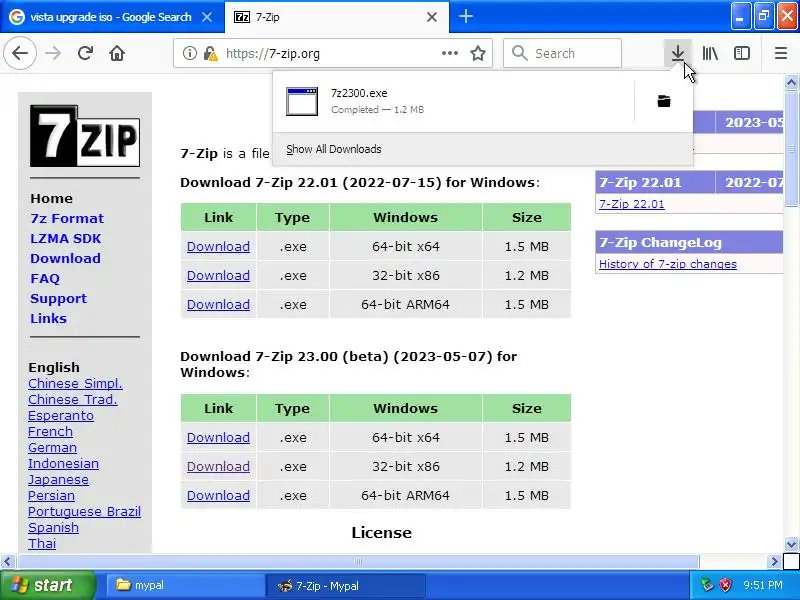Click the horizontal scrollbar right arrow
Image resolution: width=800 pixels, height=600 pixels.
774,562
